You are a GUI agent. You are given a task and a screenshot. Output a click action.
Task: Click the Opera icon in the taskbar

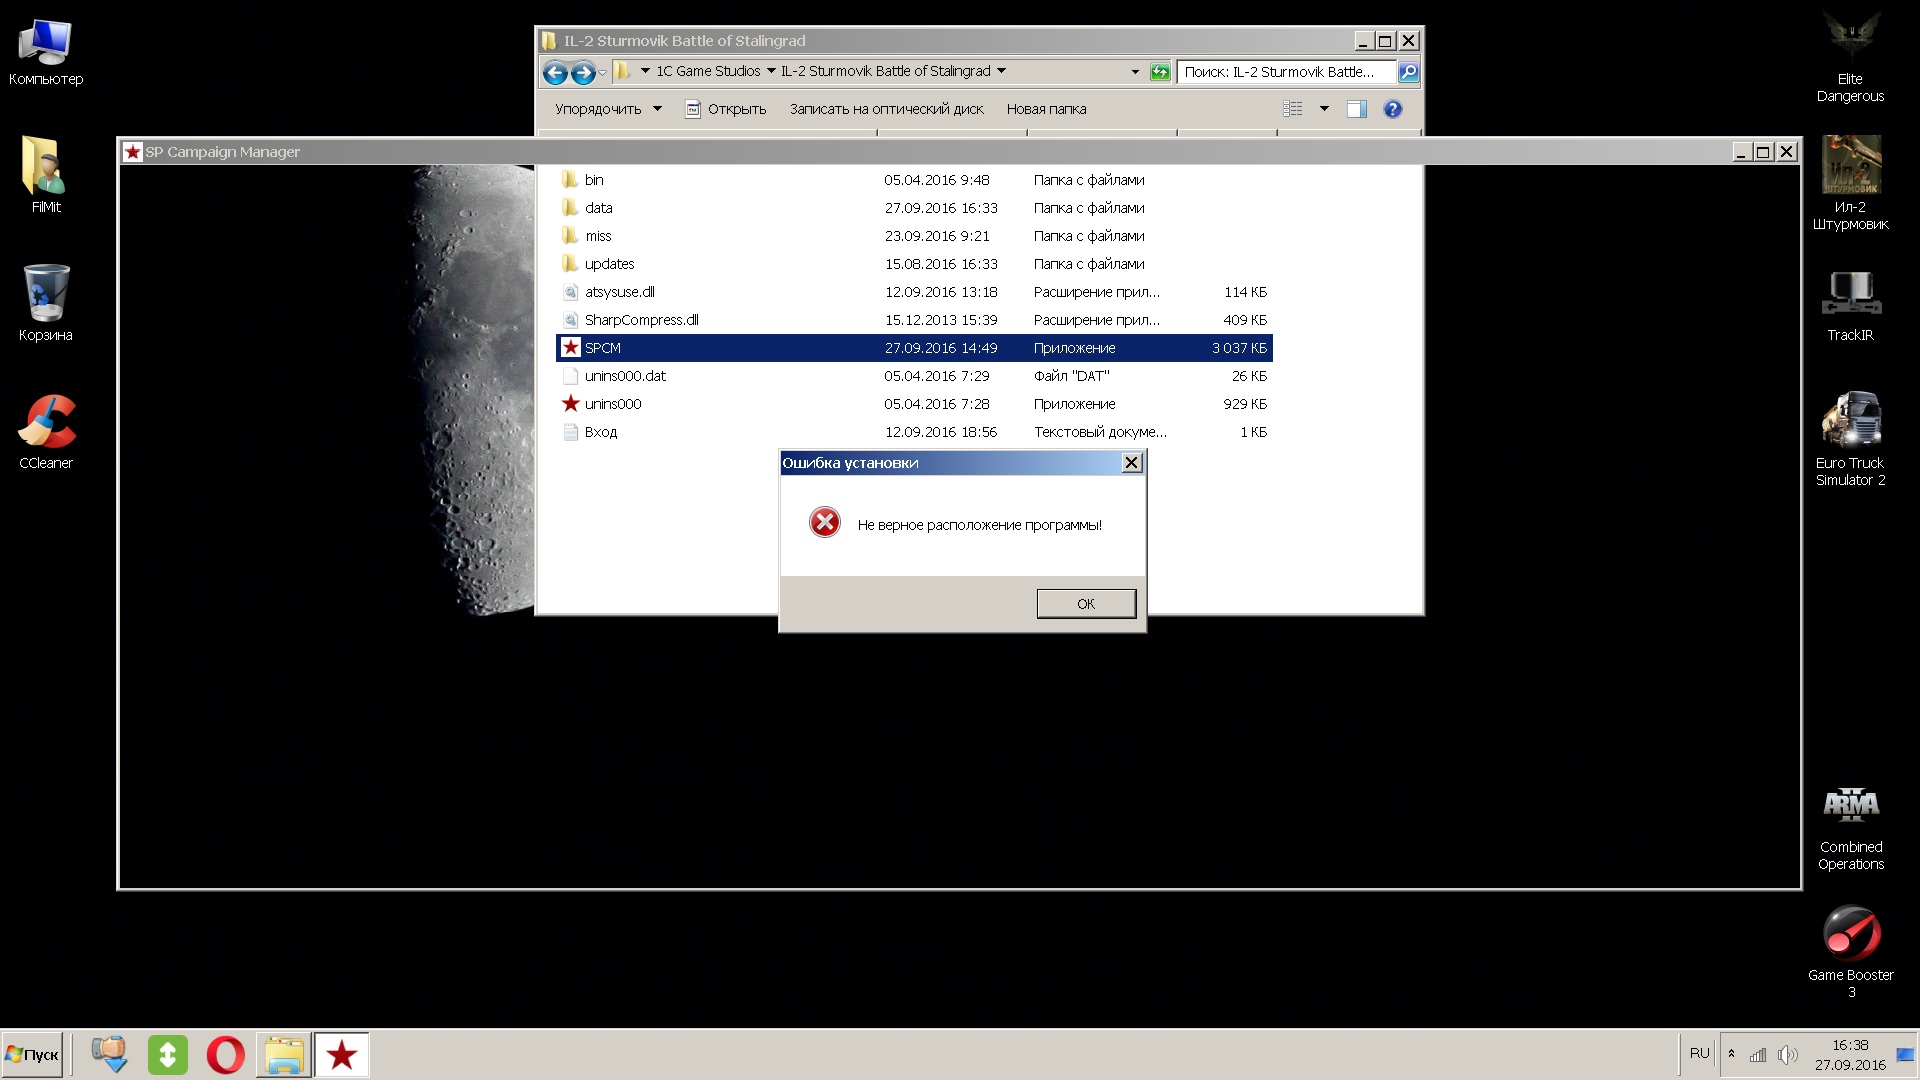point(225,1055)
